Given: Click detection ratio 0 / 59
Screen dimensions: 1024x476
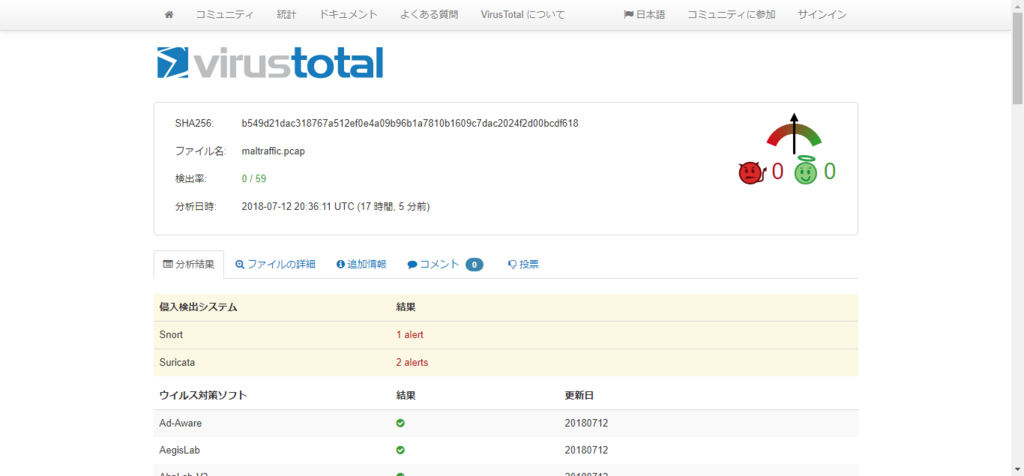Looking at the screenshot, I should pyautogui.click(x=254, y=179).
